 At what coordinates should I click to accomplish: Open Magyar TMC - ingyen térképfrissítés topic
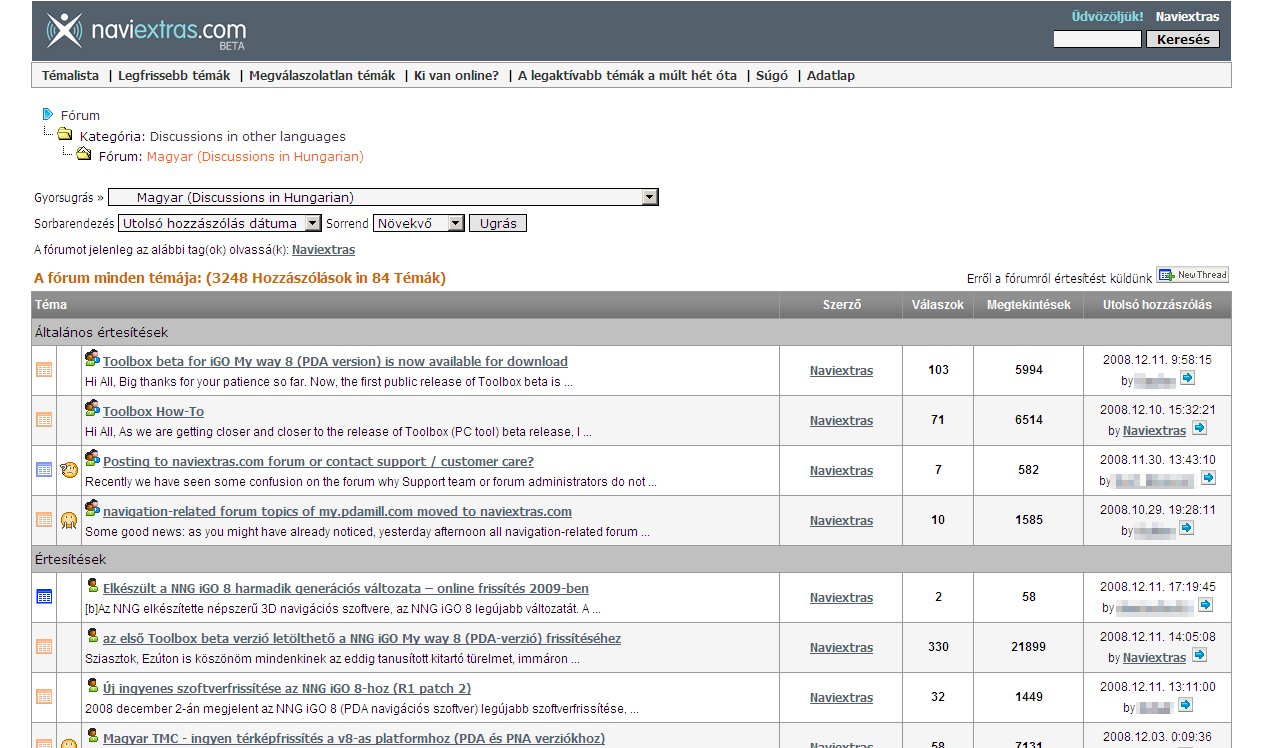click(354, 738)
